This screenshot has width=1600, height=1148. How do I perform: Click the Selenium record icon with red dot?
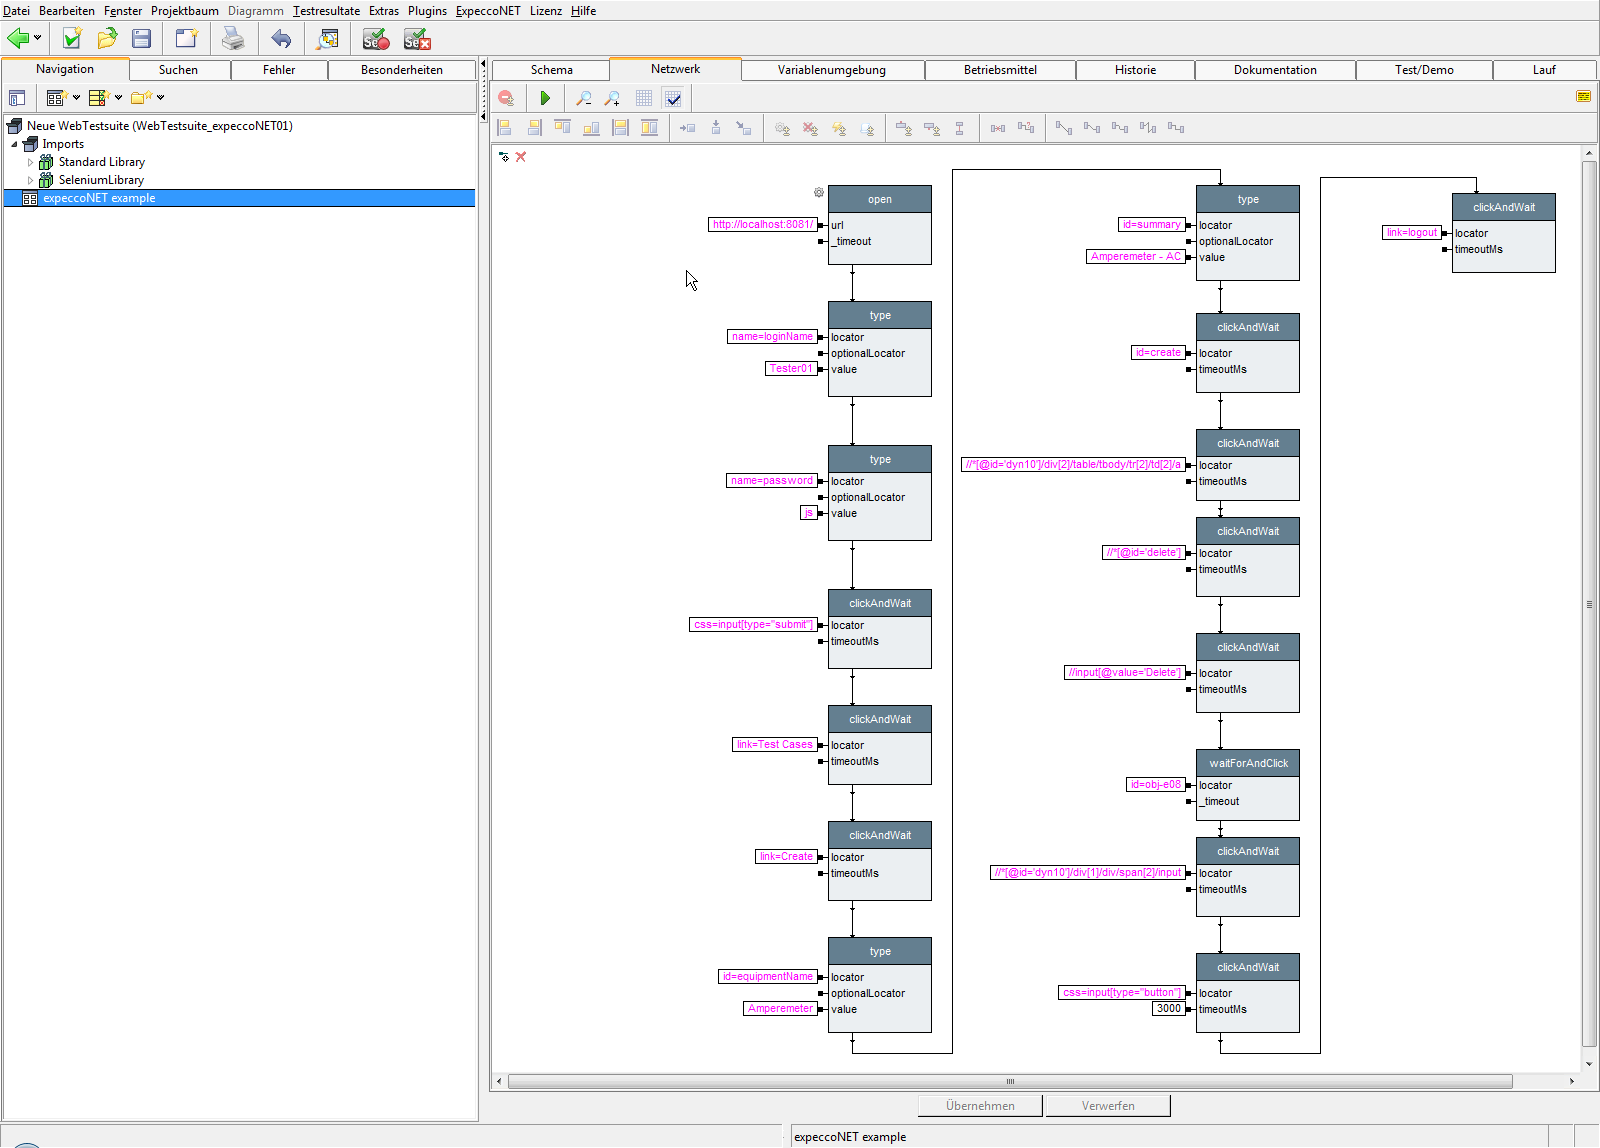point(375,39)
